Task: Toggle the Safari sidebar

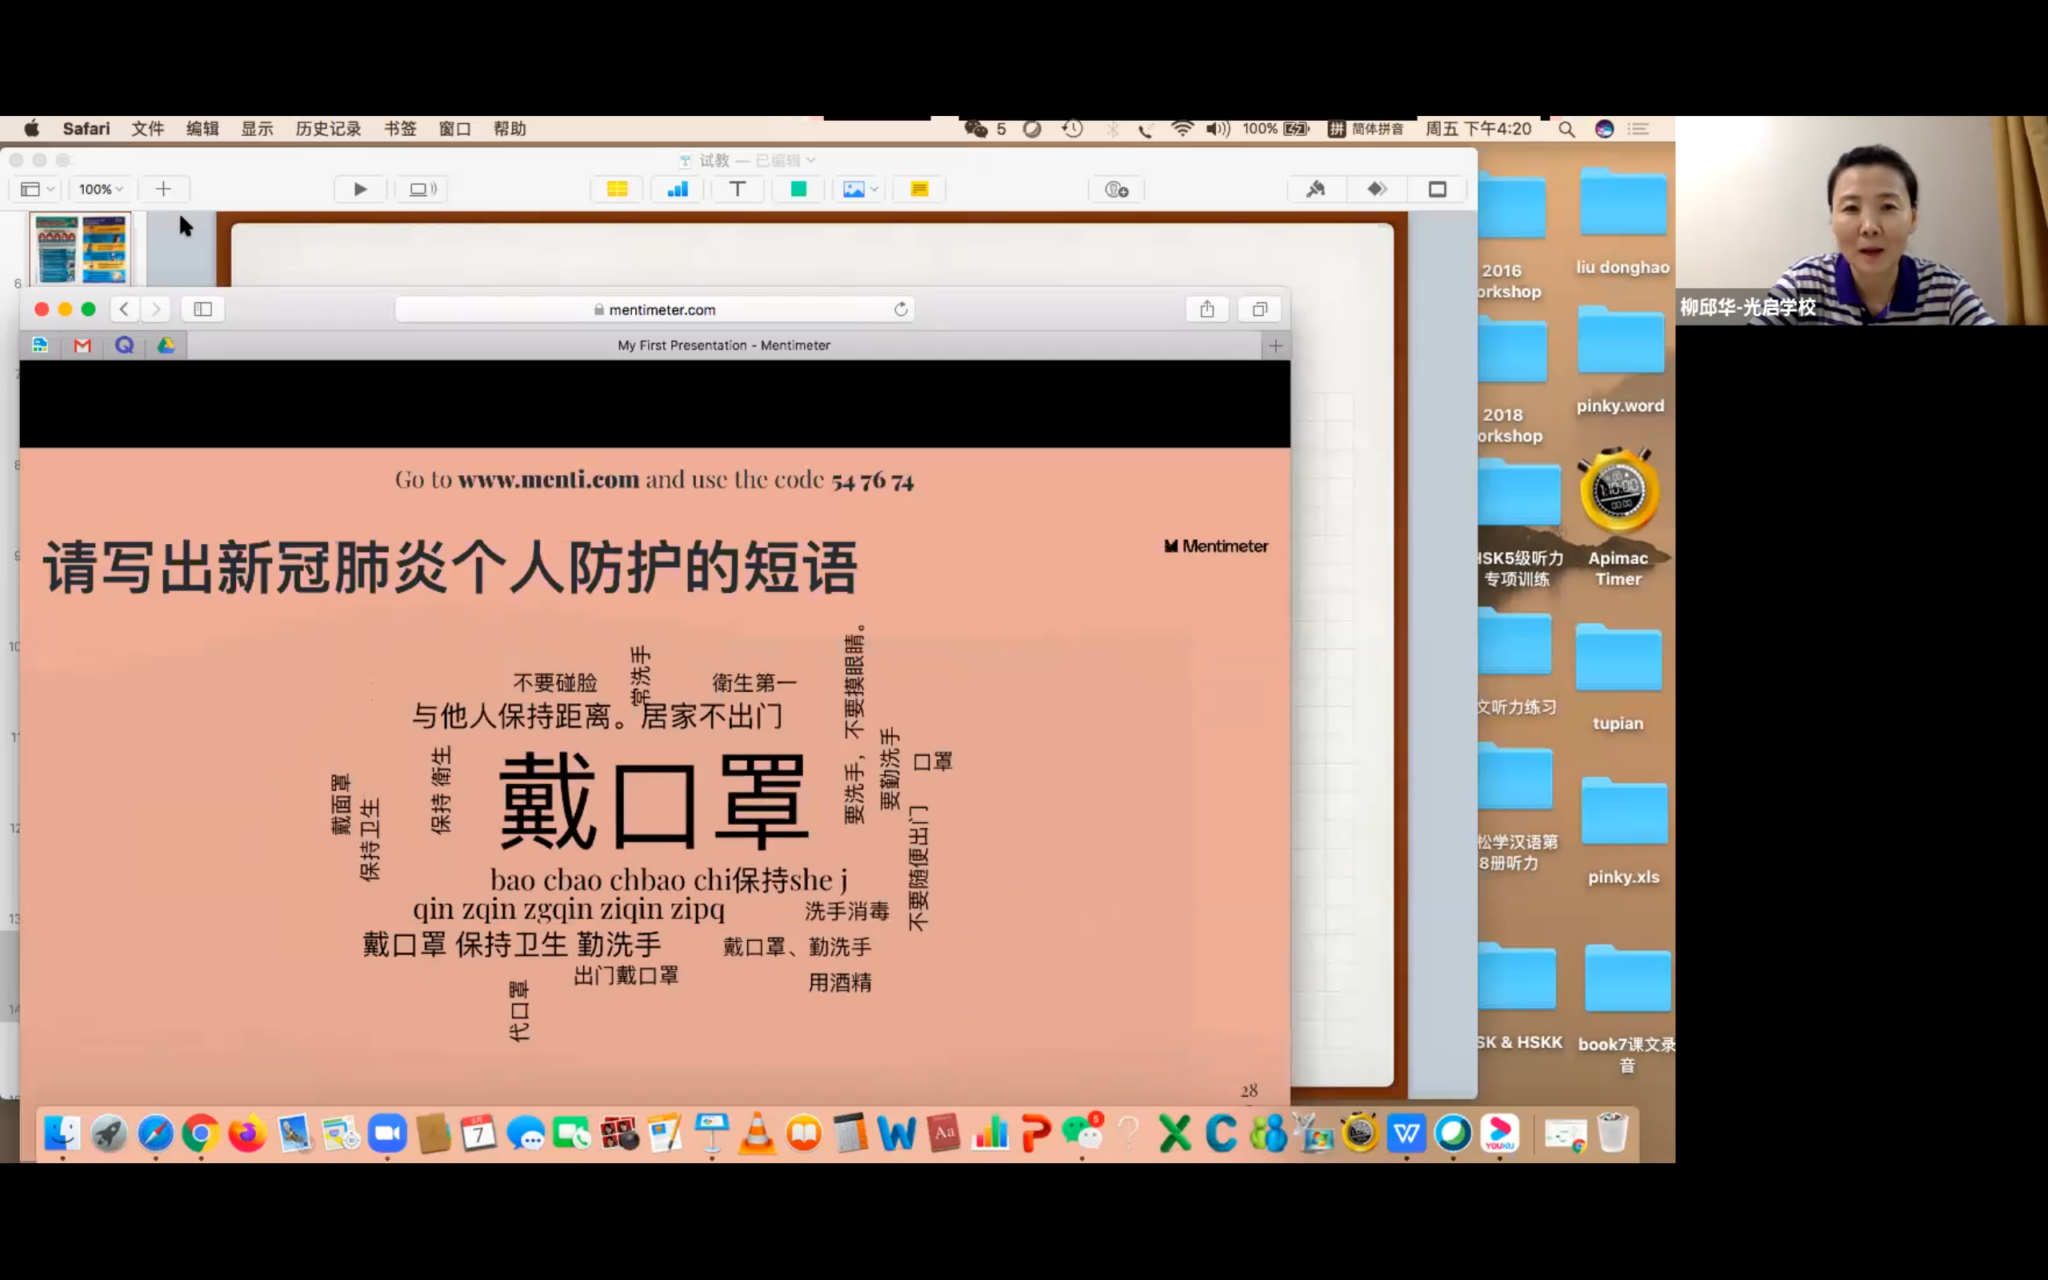Action: tap(203, 309)
